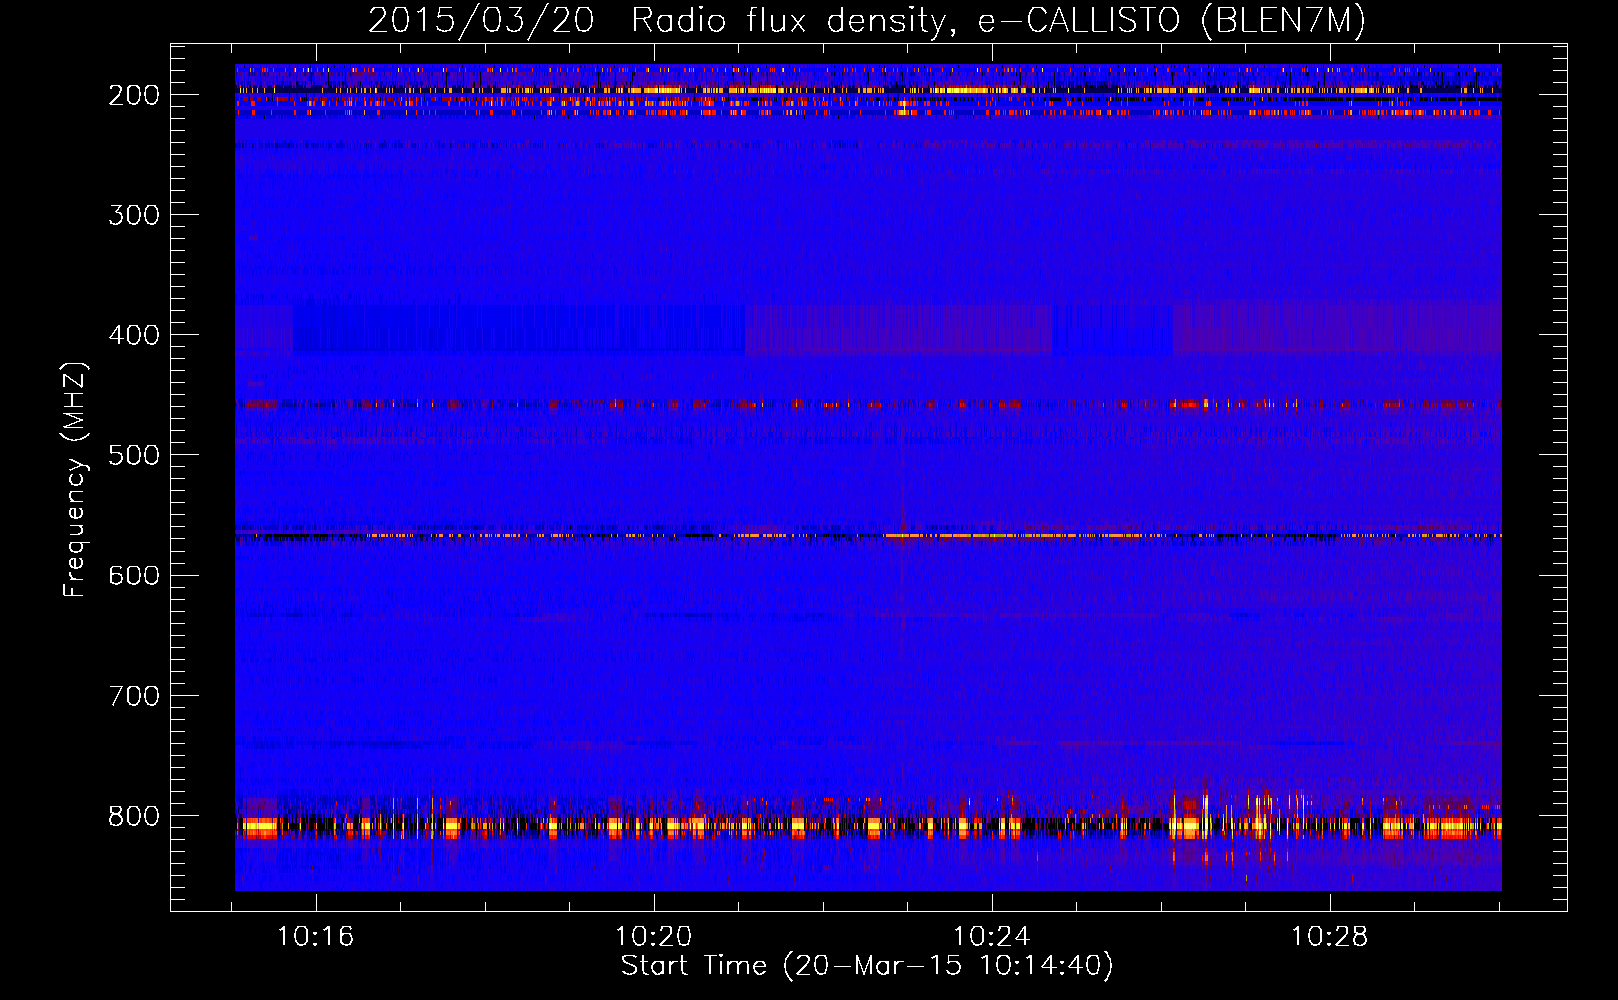Click the 10:20 time tick label
Image resolution: width=1618 pixels, height=1000 pixels.
(x=654, y=937)
